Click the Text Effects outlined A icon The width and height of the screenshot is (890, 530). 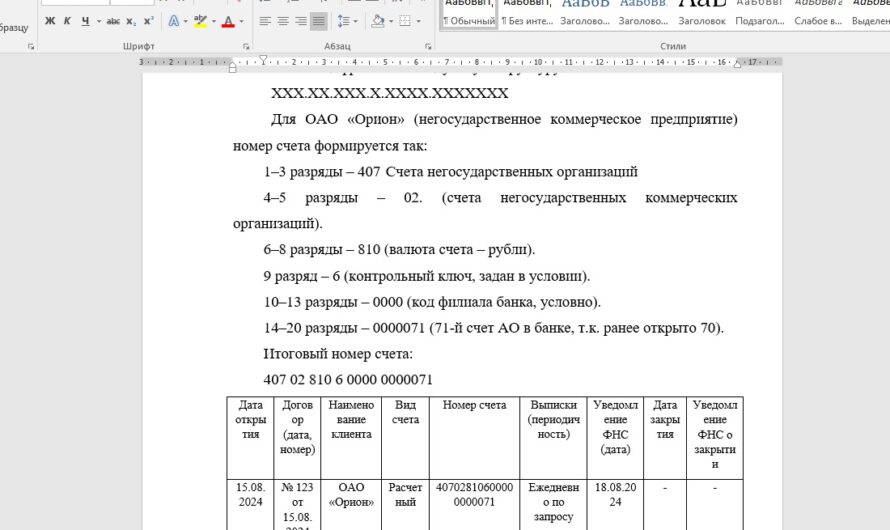174,22
